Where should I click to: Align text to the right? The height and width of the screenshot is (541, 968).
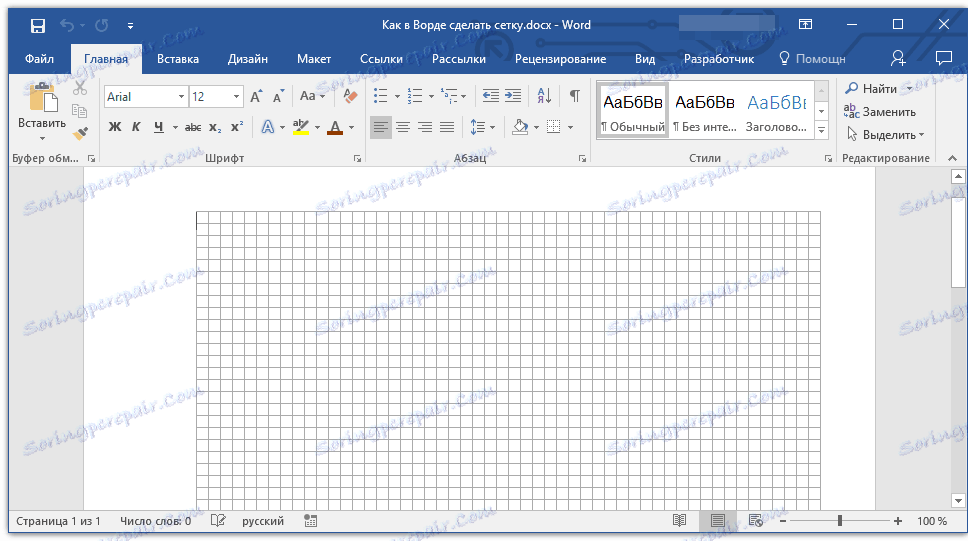pyautogui.click(x=425, y=127)
